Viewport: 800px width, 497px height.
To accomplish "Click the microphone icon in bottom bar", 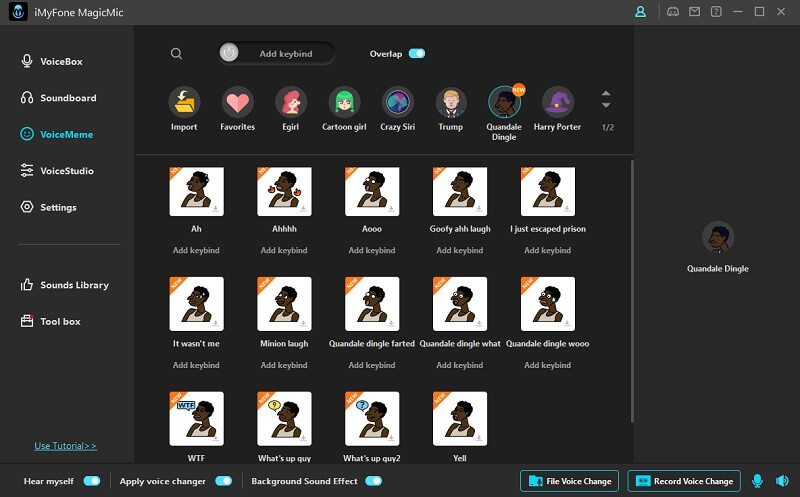I will pyautogui.click(x=758, y=481).
